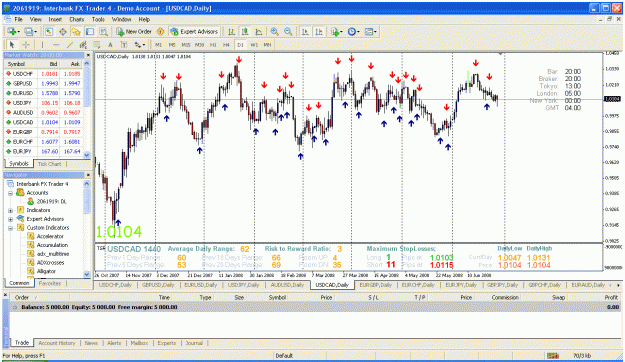This screenshot has width=625, height=362.
Task: Click the Zoom In magnifier icon
Action: tap(275, 31)
